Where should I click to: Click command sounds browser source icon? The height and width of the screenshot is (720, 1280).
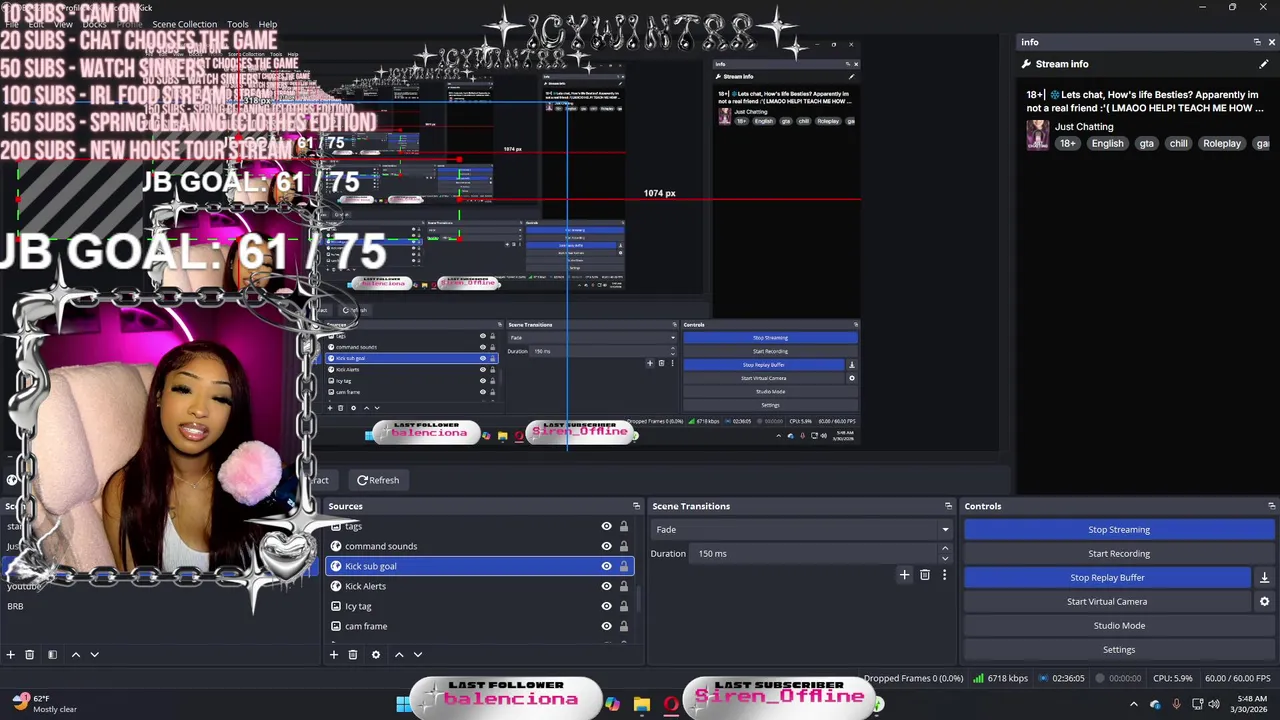click(336, 546)
